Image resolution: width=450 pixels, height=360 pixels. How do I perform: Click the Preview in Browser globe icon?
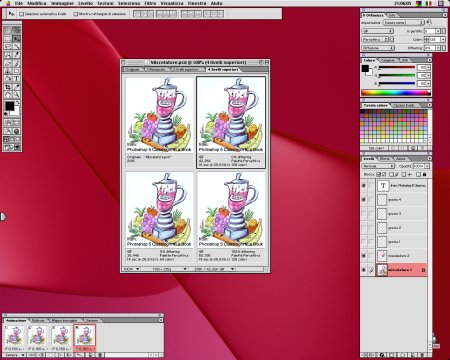17,131
